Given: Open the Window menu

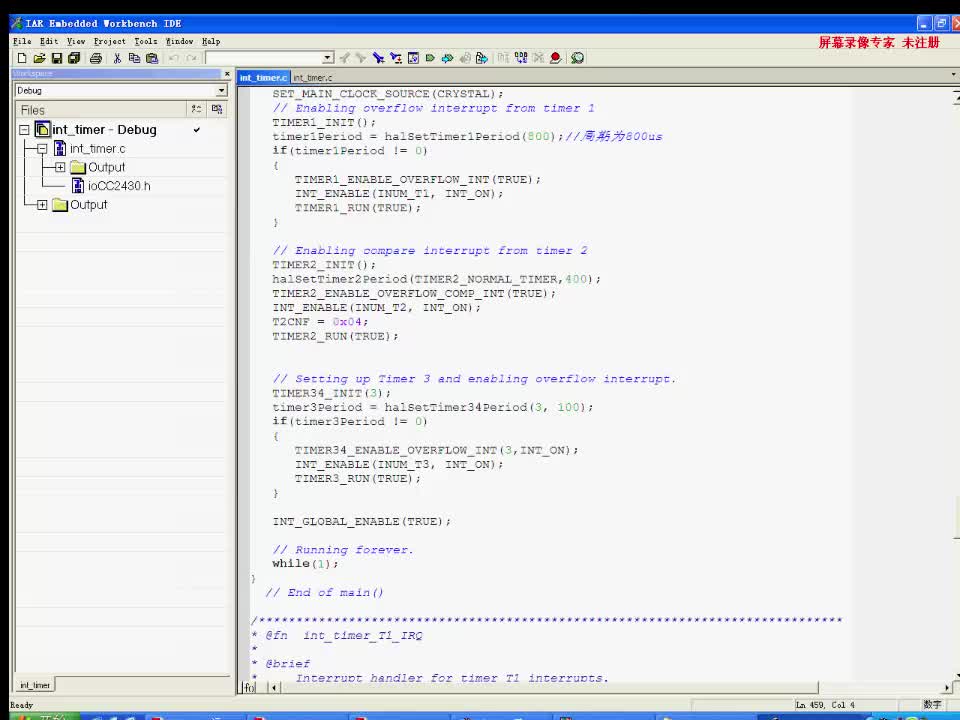Looking at the screenshot, I should point(179,41).
